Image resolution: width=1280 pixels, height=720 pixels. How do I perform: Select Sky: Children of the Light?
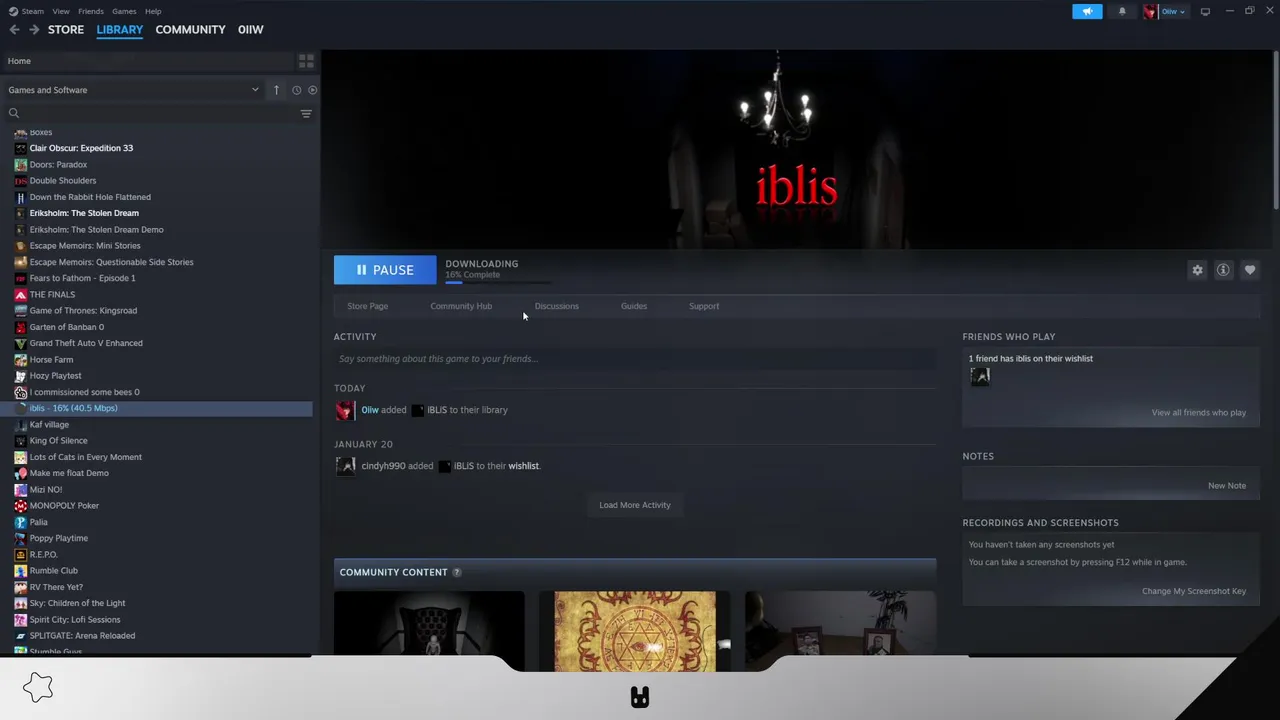[77, 603]
